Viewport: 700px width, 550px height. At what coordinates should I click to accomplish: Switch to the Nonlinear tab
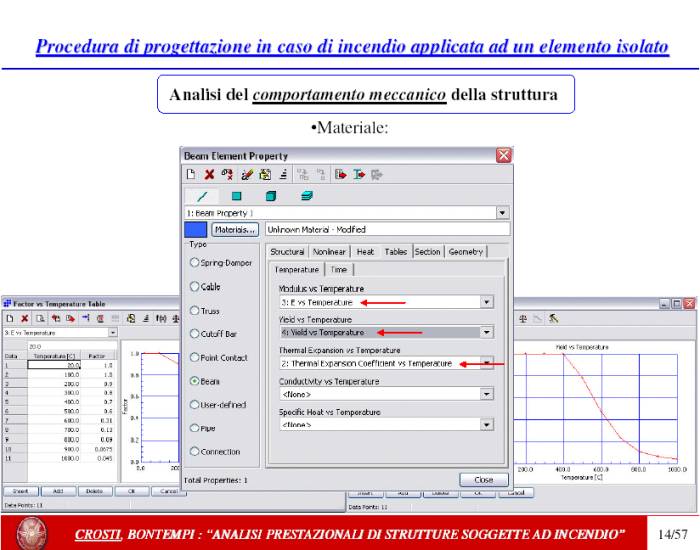point(329,252)
